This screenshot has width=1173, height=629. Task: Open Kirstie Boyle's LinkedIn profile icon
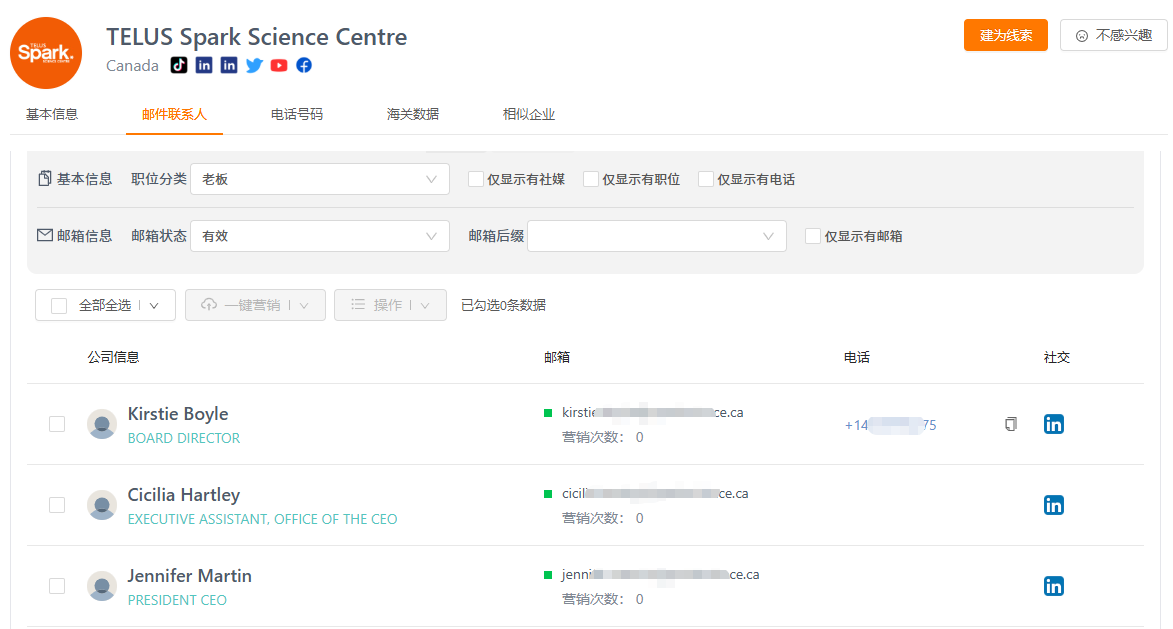tap(1053, 424)
